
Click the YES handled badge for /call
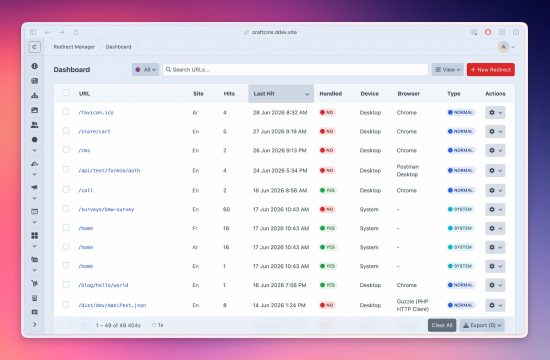pyautogui.click(x=328, y=191)
